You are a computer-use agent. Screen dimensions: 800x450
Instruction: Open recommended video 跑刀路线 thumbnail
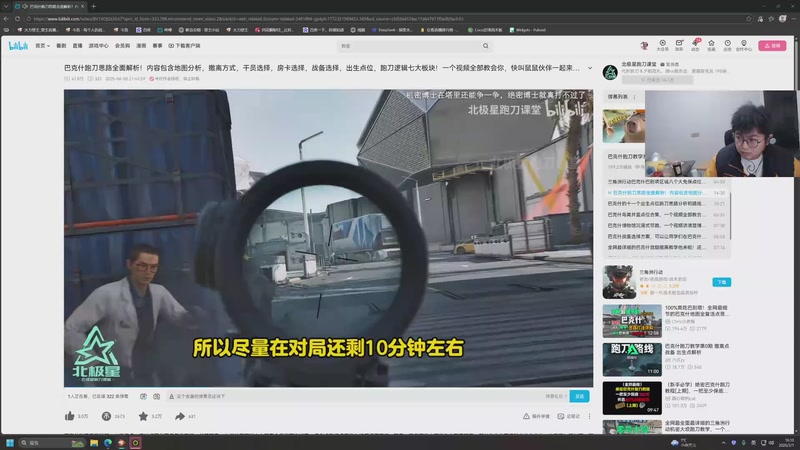[632, 359]
